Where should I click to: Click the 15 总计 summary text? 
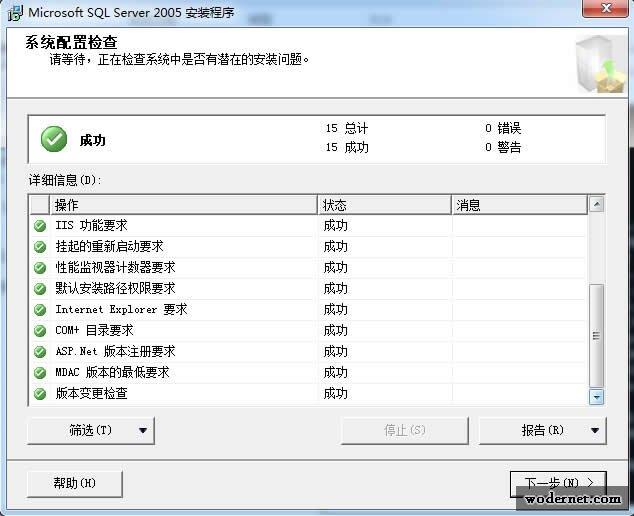pos(347,129)
